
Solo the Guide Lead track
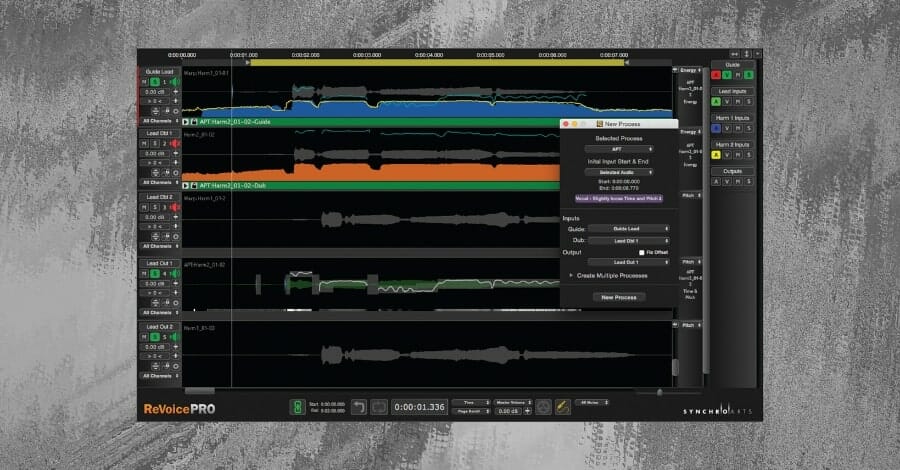coord(154,82)
